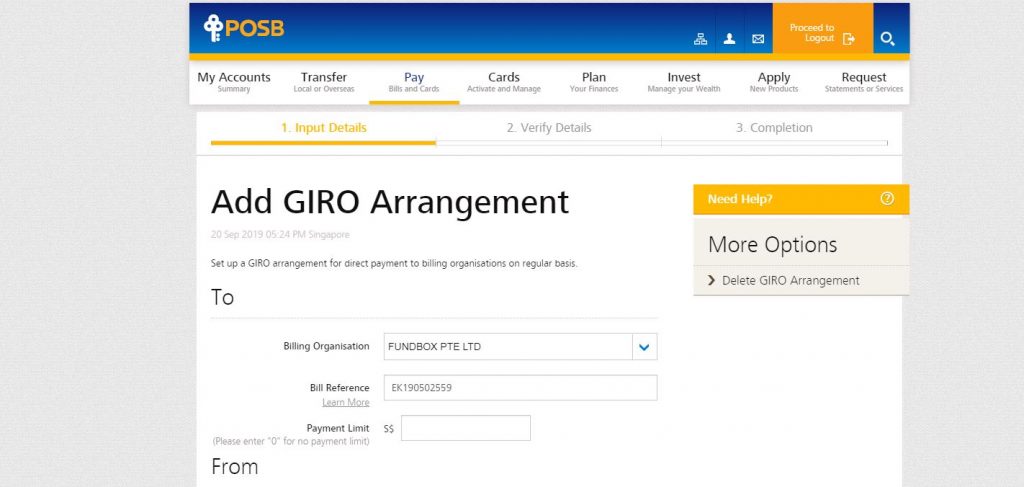Viewport: 1024px width, 487px height.
Task: Click the Payment Limit input field
Action: pyautogui.click(x=466, y=428)
